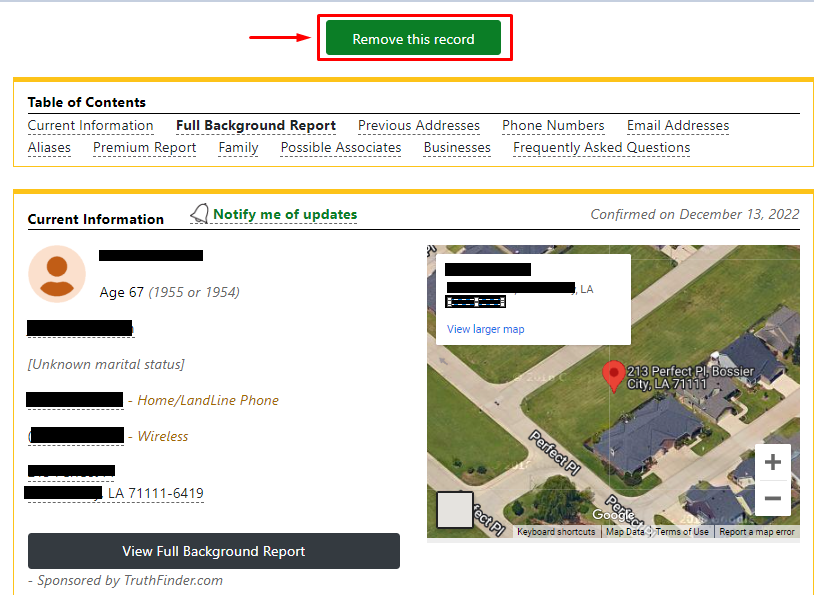Screen dimensions: 814x595
Task: Zoom in using the map plus icon
Action: pyautogui.click(x=772, y=462)
